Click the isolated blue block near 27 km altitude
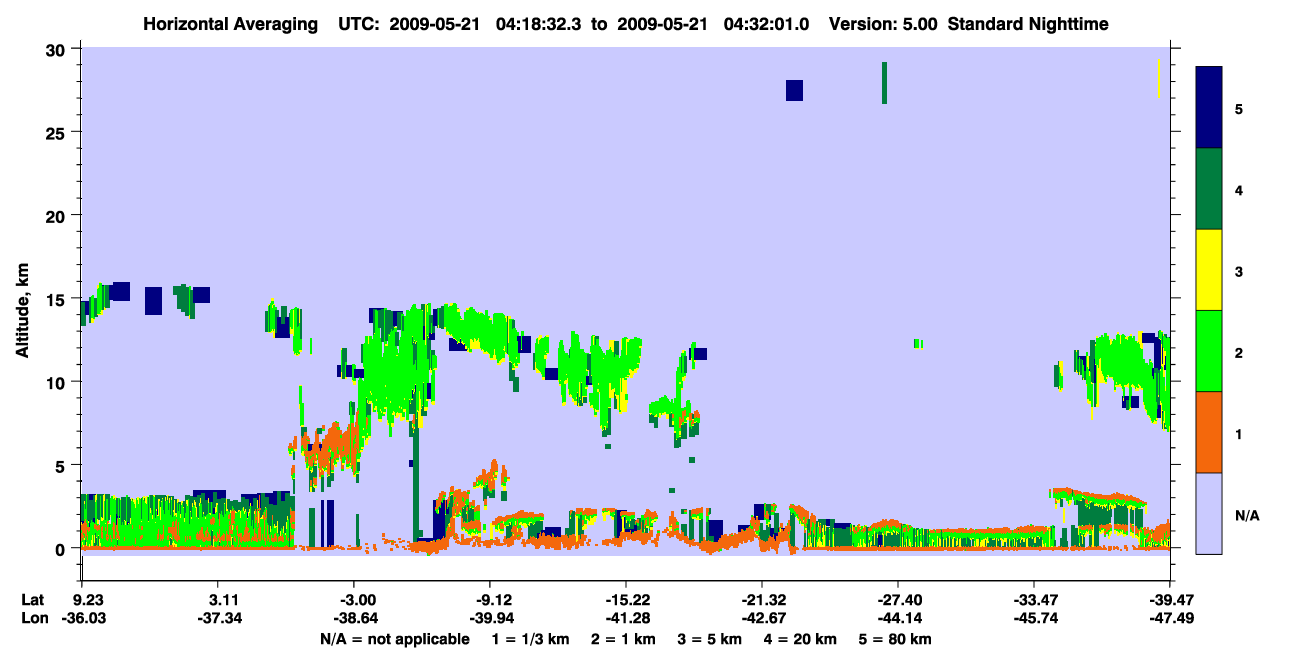This screenshot has height=667, width=1300. tap(794, 90)
